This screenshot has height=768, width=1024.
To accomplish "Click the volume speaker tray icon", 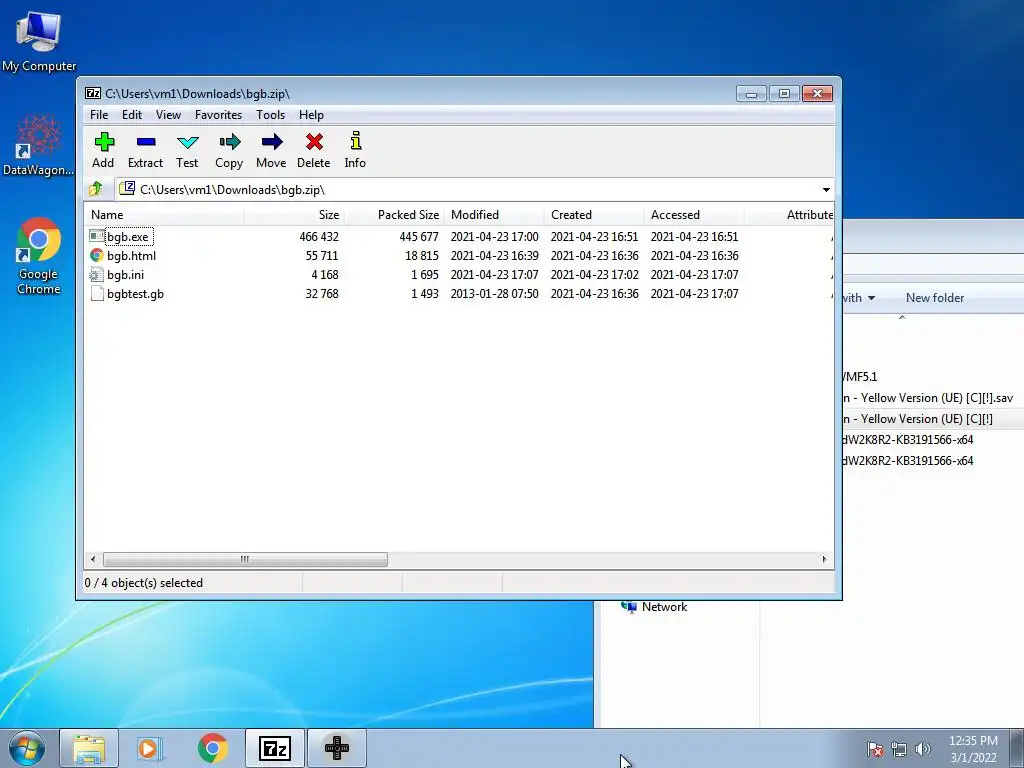I will (x=923, y=749).
